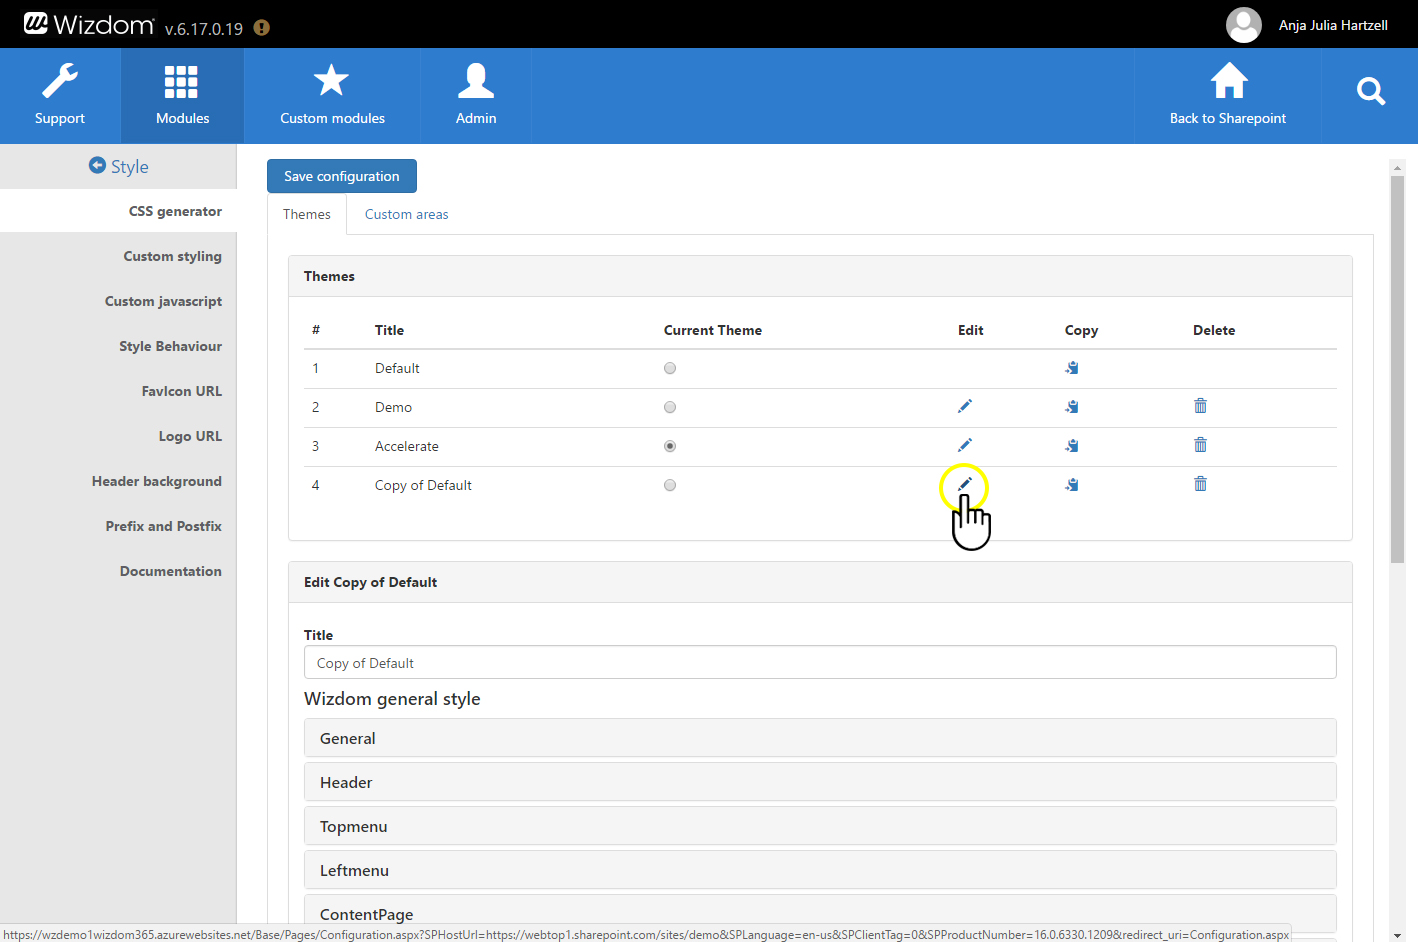Go back using Style arrow icon

(x=97, y=165)
